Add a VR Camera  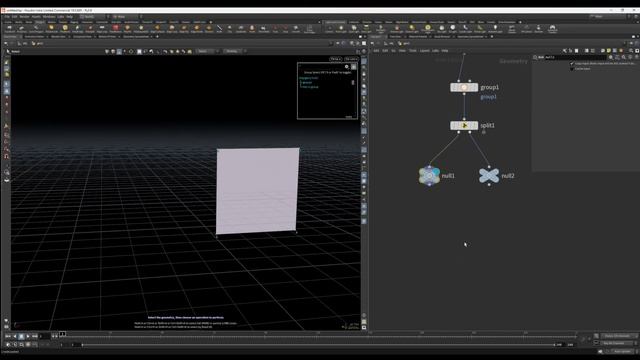527,29
